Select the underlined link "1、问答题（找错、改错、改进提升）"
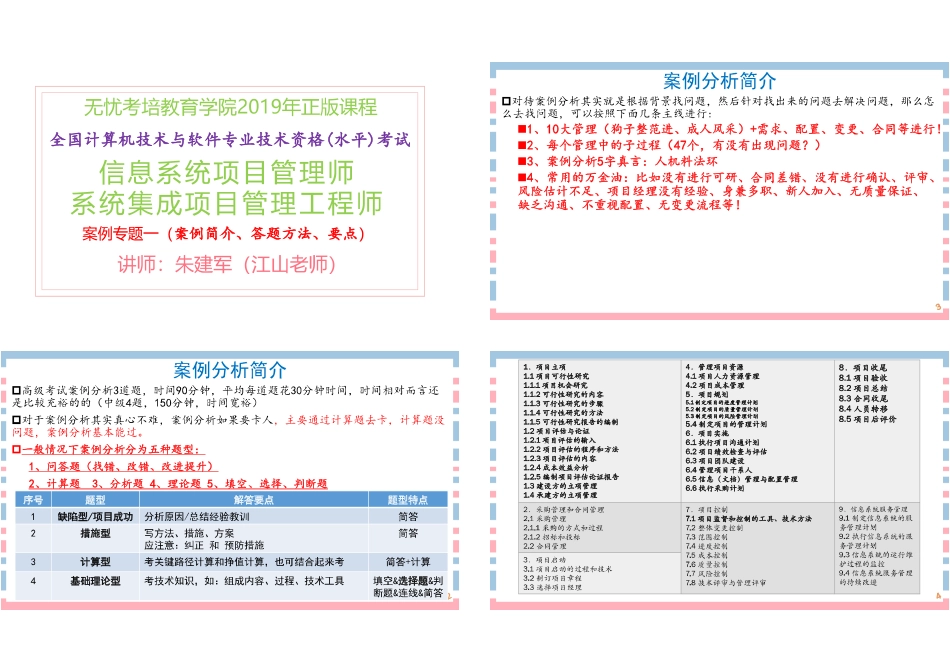This screenshot has height=672, width=950. click(122, 468)
